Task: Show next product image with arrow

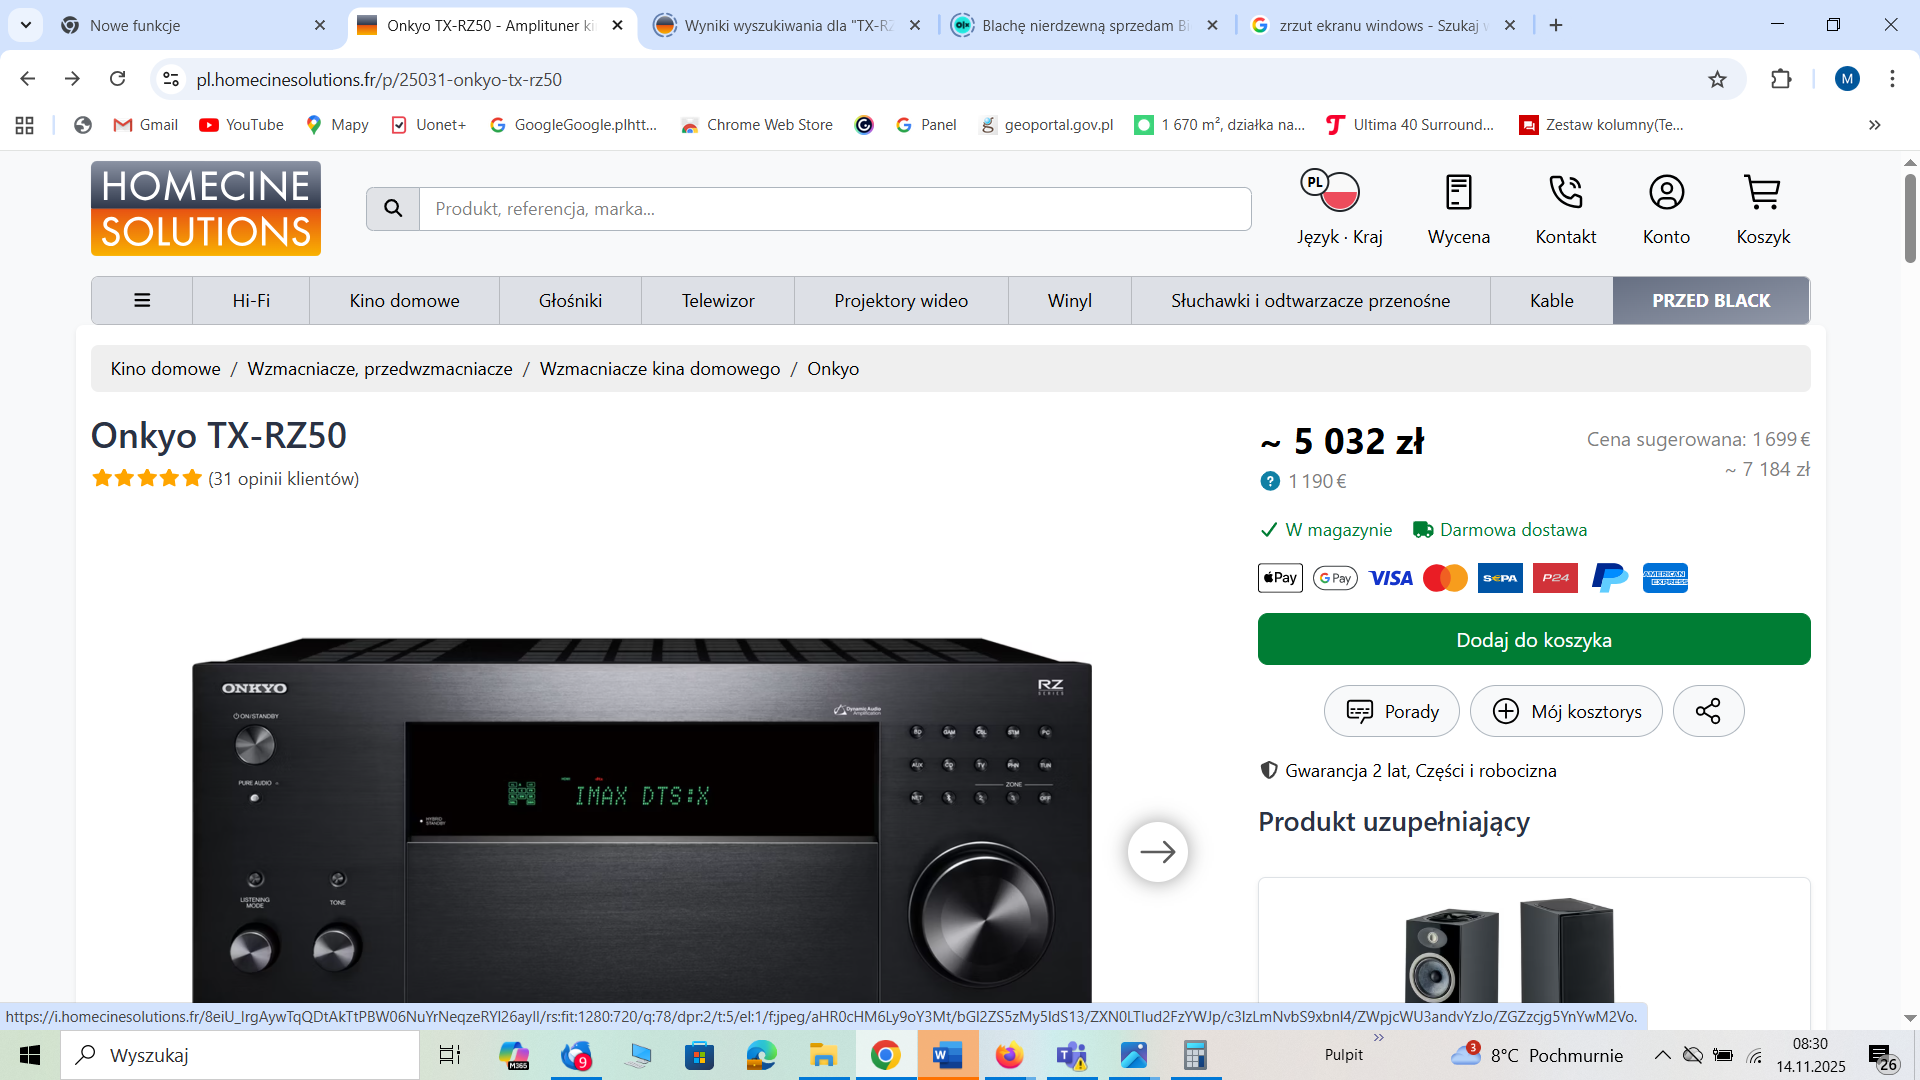Action: [x=1157, y=851]
